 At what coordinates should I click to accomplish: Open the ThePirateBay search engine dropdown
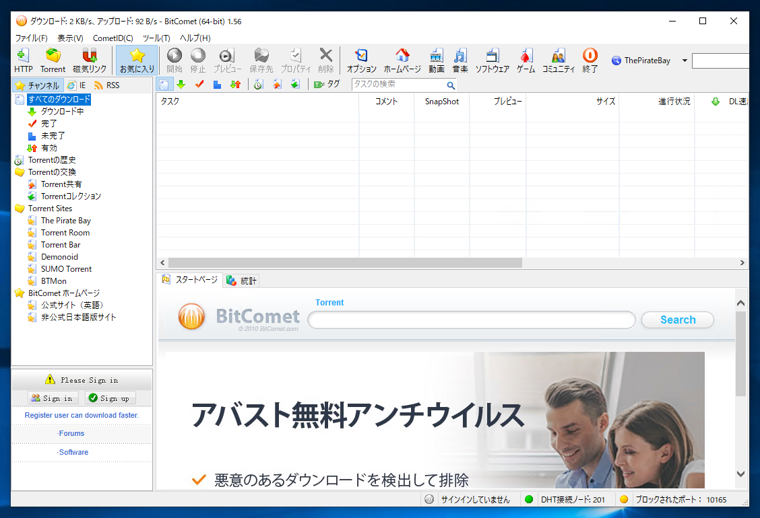pos(684,61)
